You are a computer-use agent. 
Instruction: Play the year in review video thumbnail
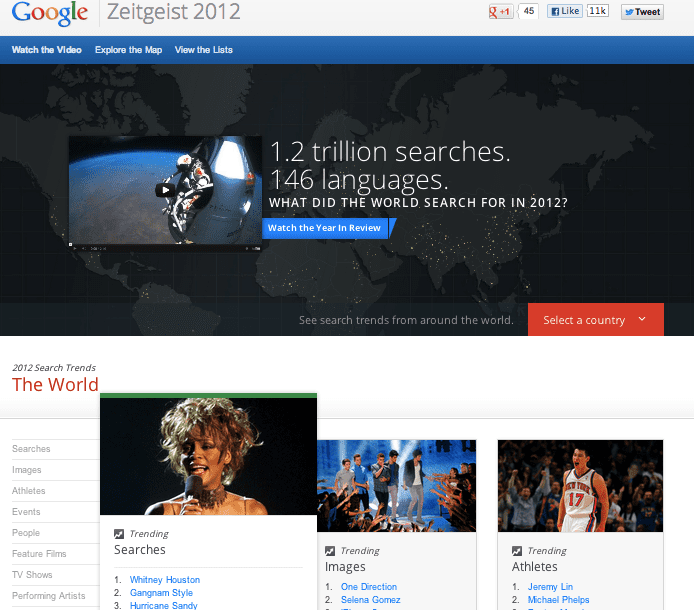coord(165,190)
